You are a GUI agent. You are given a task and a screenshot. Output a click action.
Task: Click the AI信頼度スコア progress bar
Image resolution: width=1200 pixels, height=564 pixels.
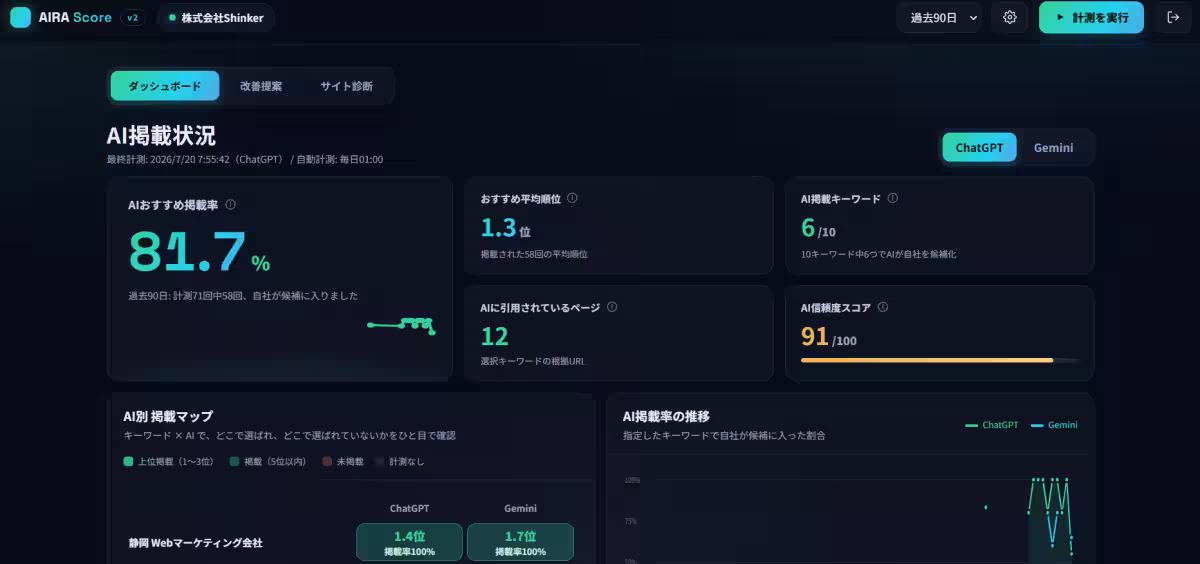[940, 360]
